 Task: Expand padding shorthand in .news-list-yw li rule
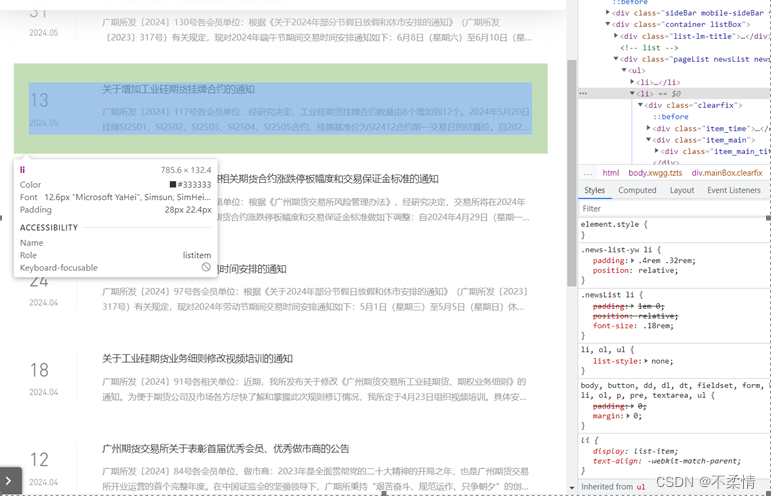(x=633, y=261)
